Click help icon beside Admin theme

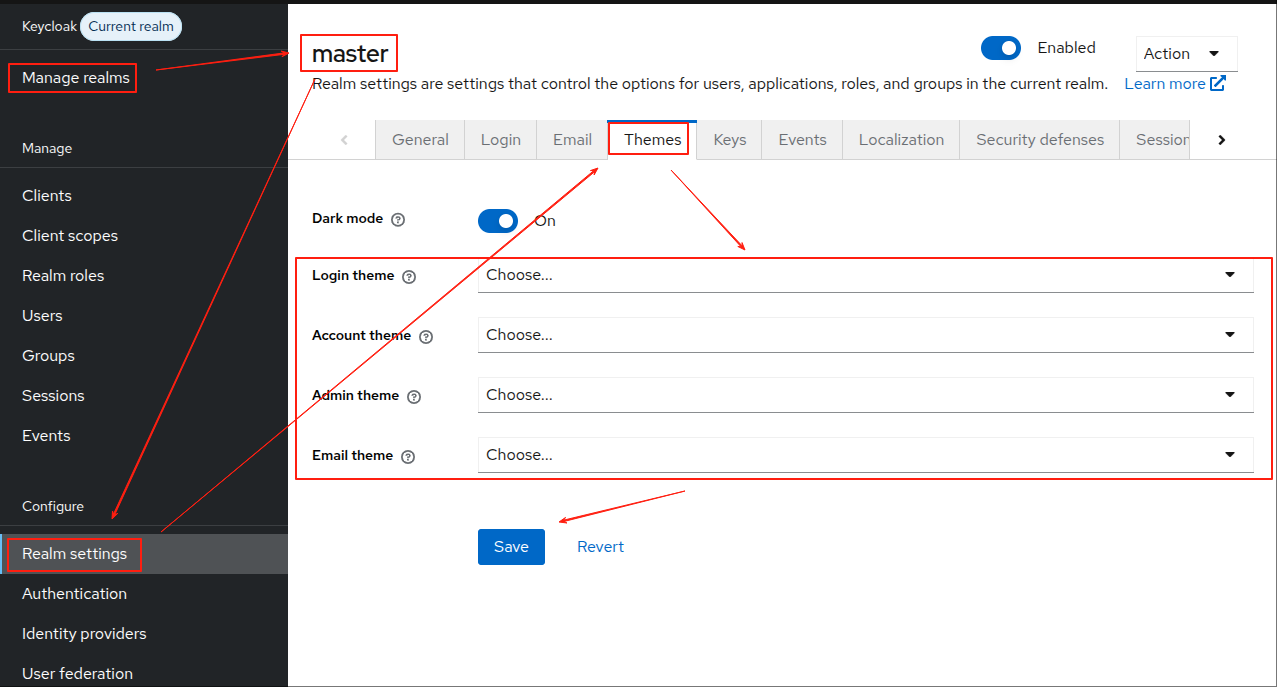tap(414, 397)
